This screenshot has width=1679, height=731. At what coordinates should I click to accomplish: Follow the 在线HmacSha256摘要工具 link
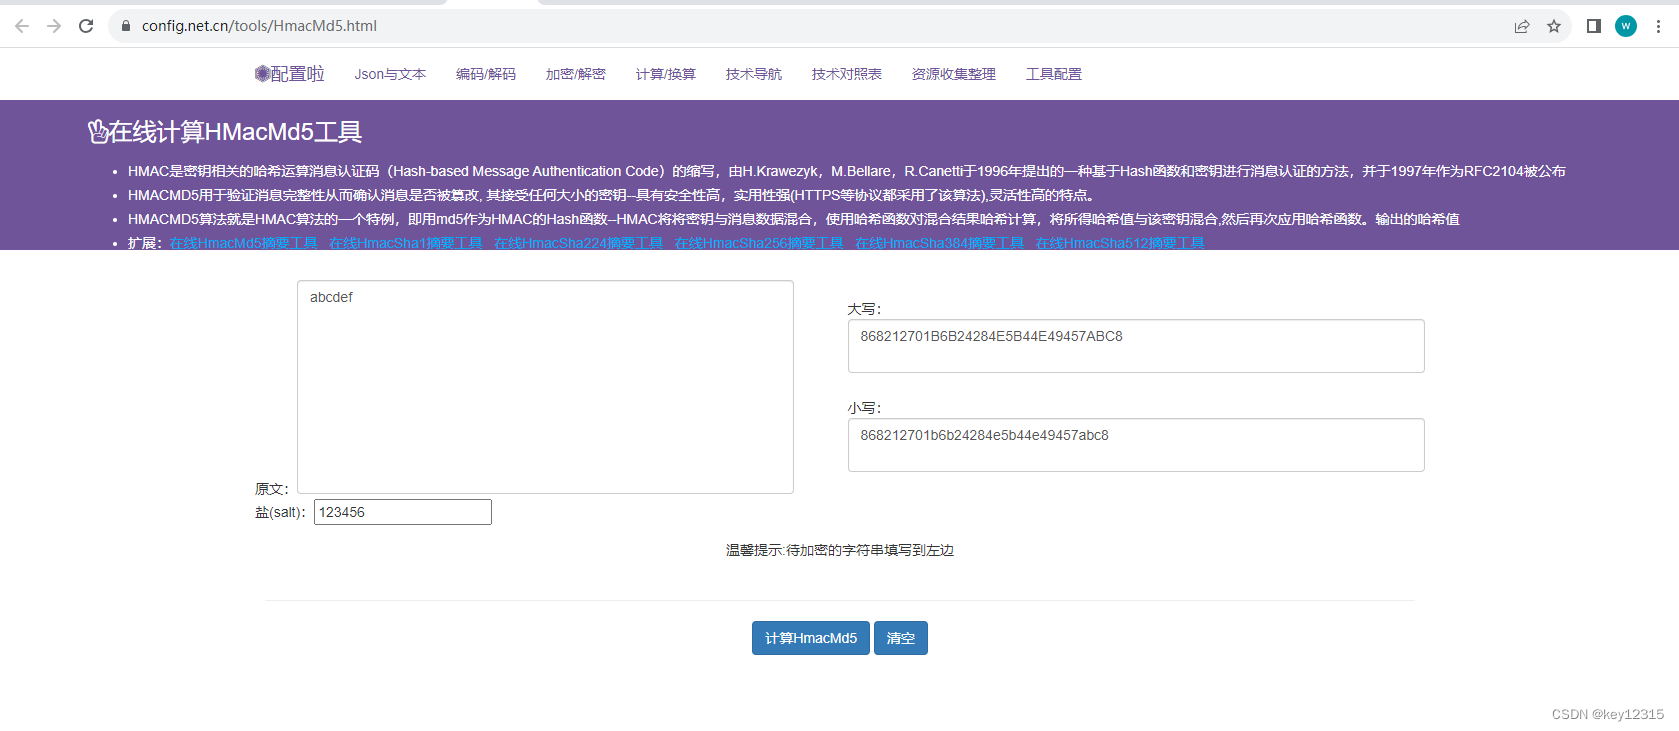click(759, 243)
